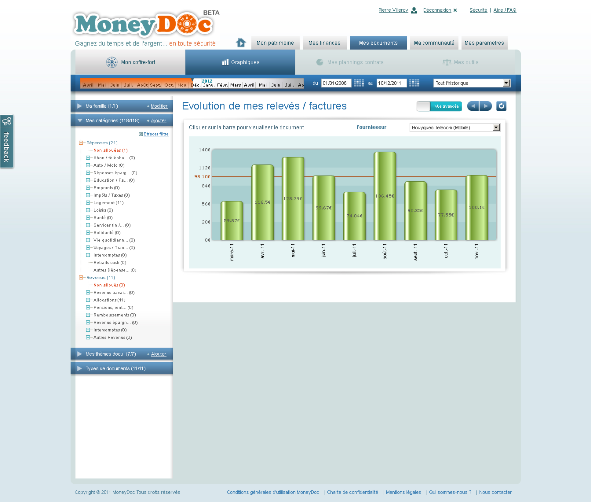The image size is (591, 502).
Task: Open the Tout l'historique period dropdown
Action: click(x=472, y=83)
